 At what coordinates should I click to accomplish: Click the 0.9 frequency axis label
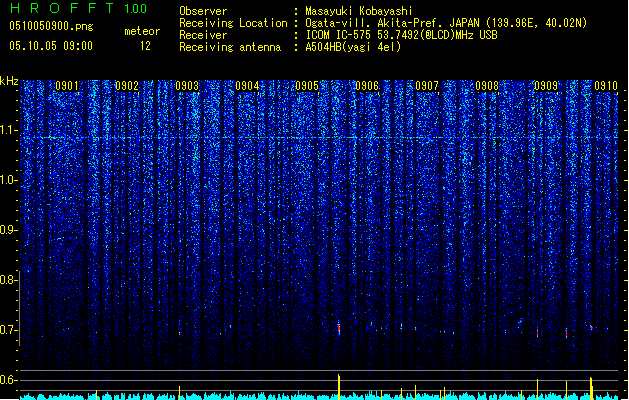[9, 230]
